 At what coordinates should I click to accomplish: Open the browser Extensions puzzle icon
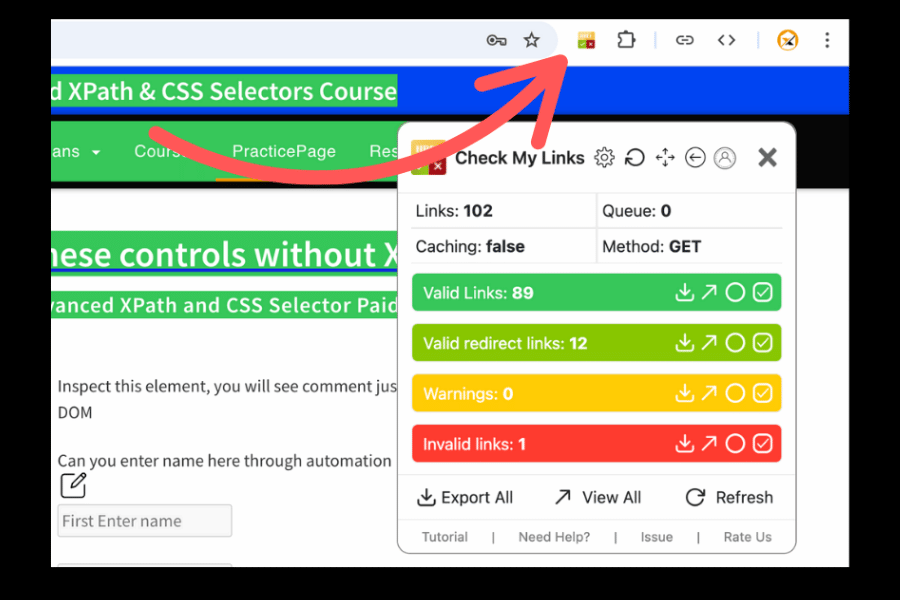tap(626, 41)
